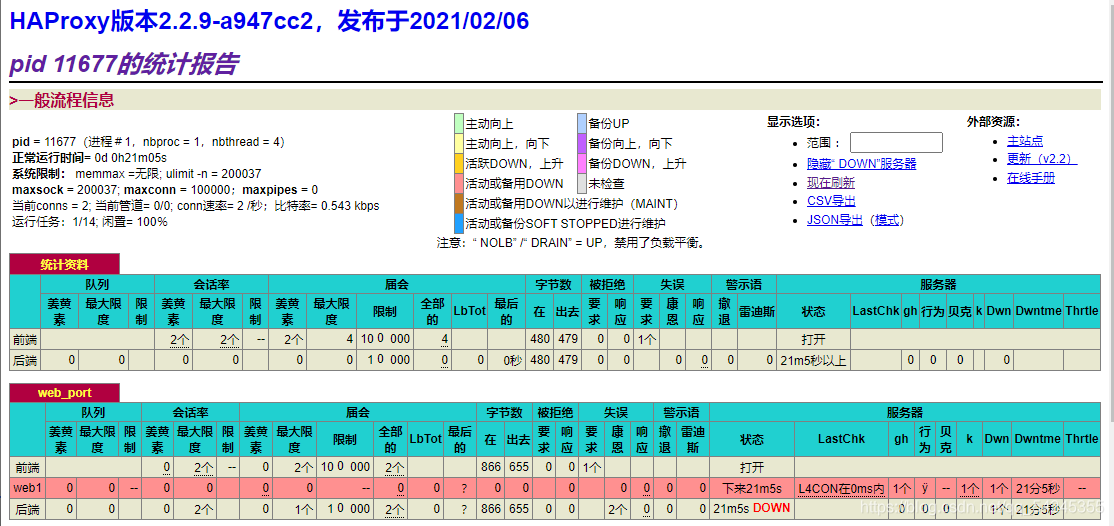Click the 21m5秒以上 status in 统计资料 后端

pos(813,360)
